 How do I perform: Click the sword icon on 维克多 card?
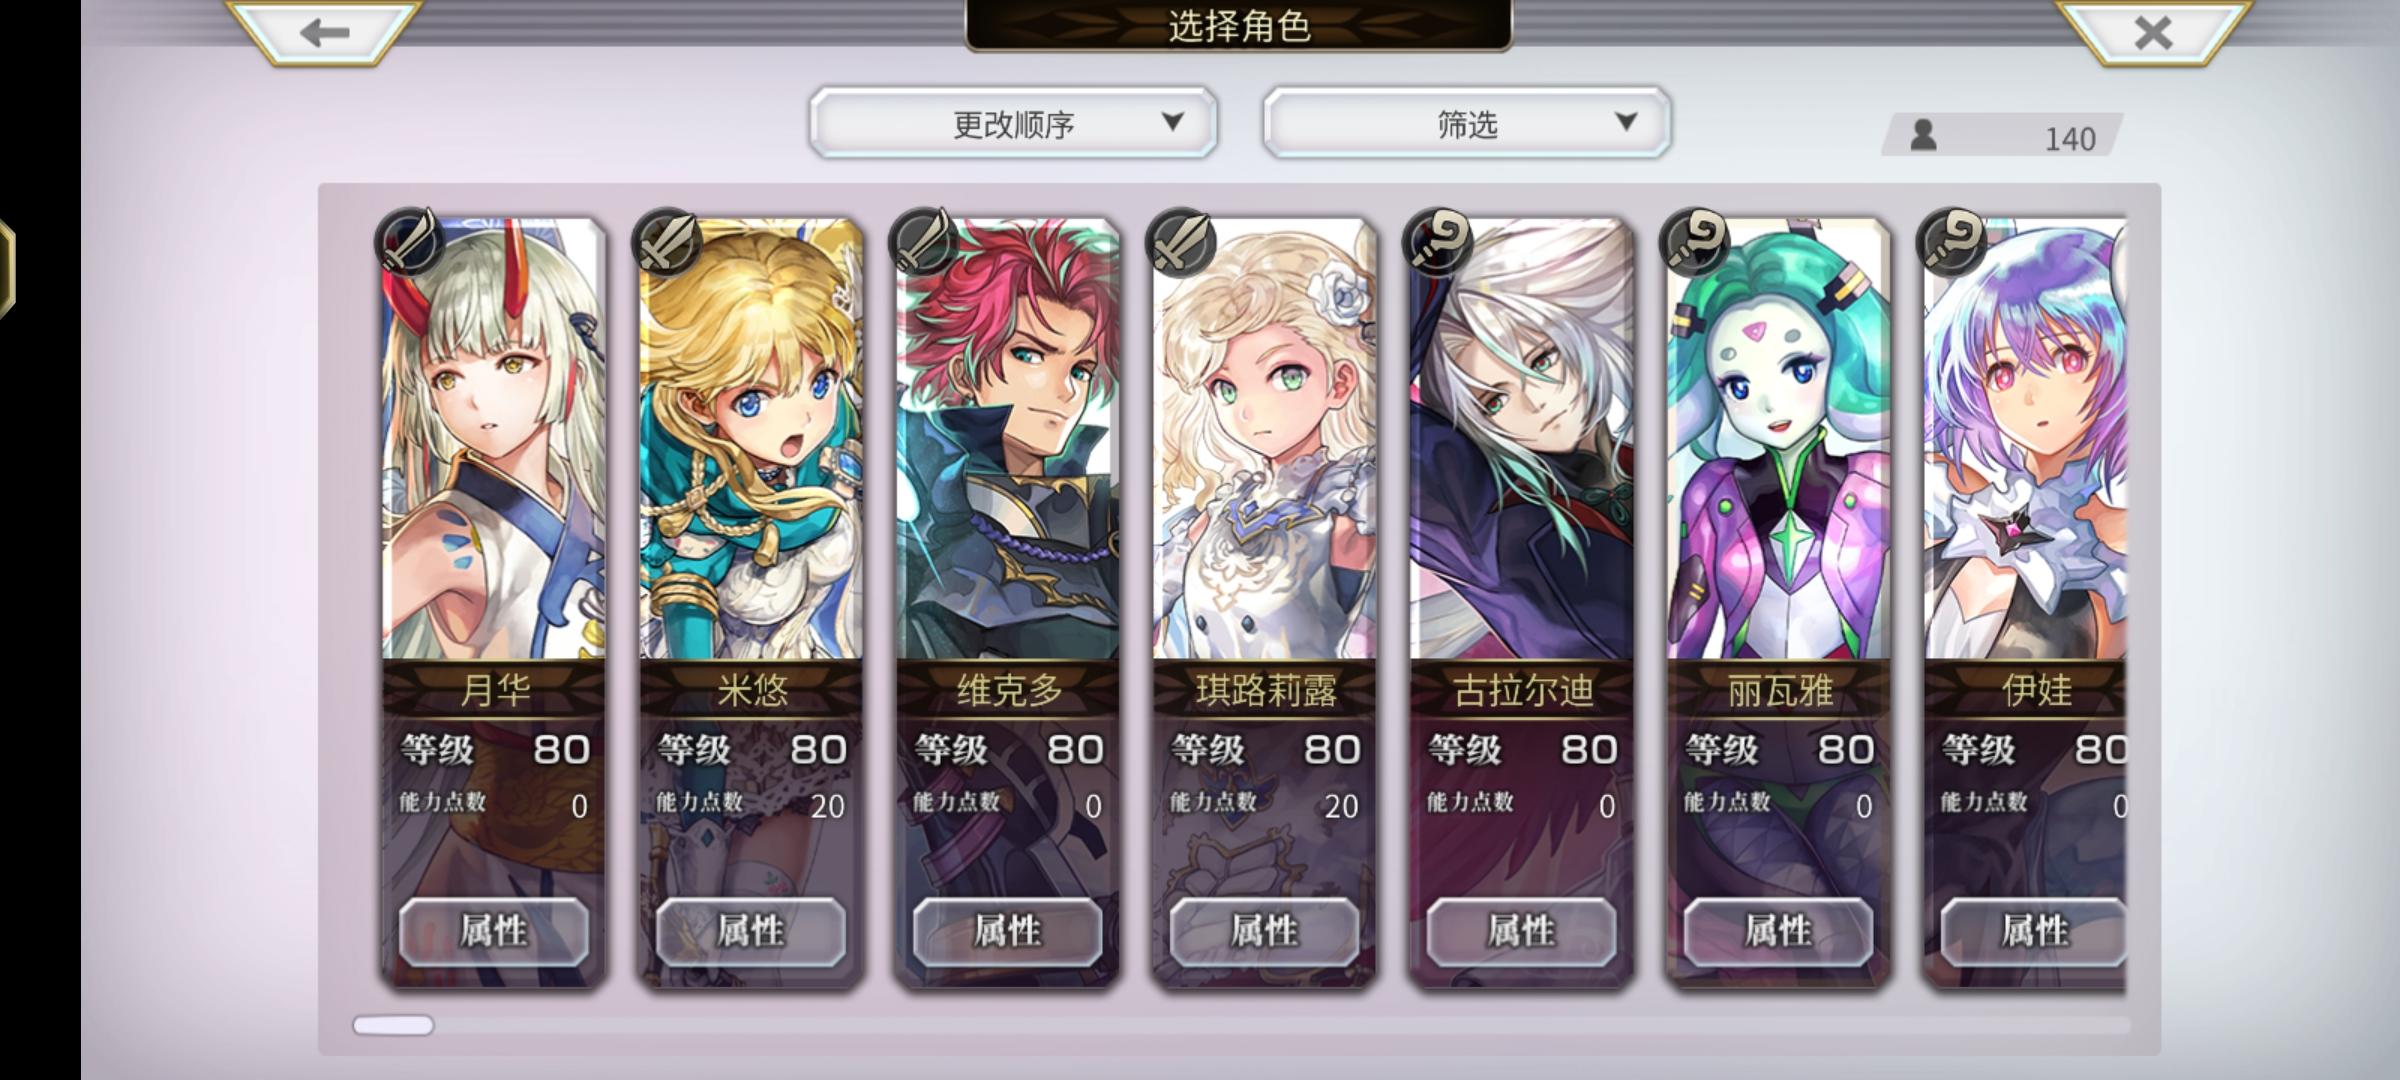(923, 241)
